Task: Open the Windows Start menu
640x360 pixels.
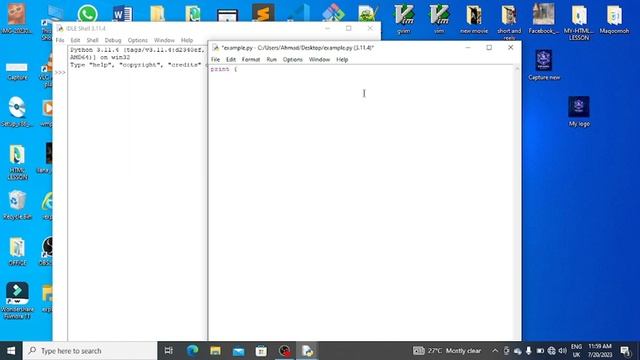Action: pos(11,351)
